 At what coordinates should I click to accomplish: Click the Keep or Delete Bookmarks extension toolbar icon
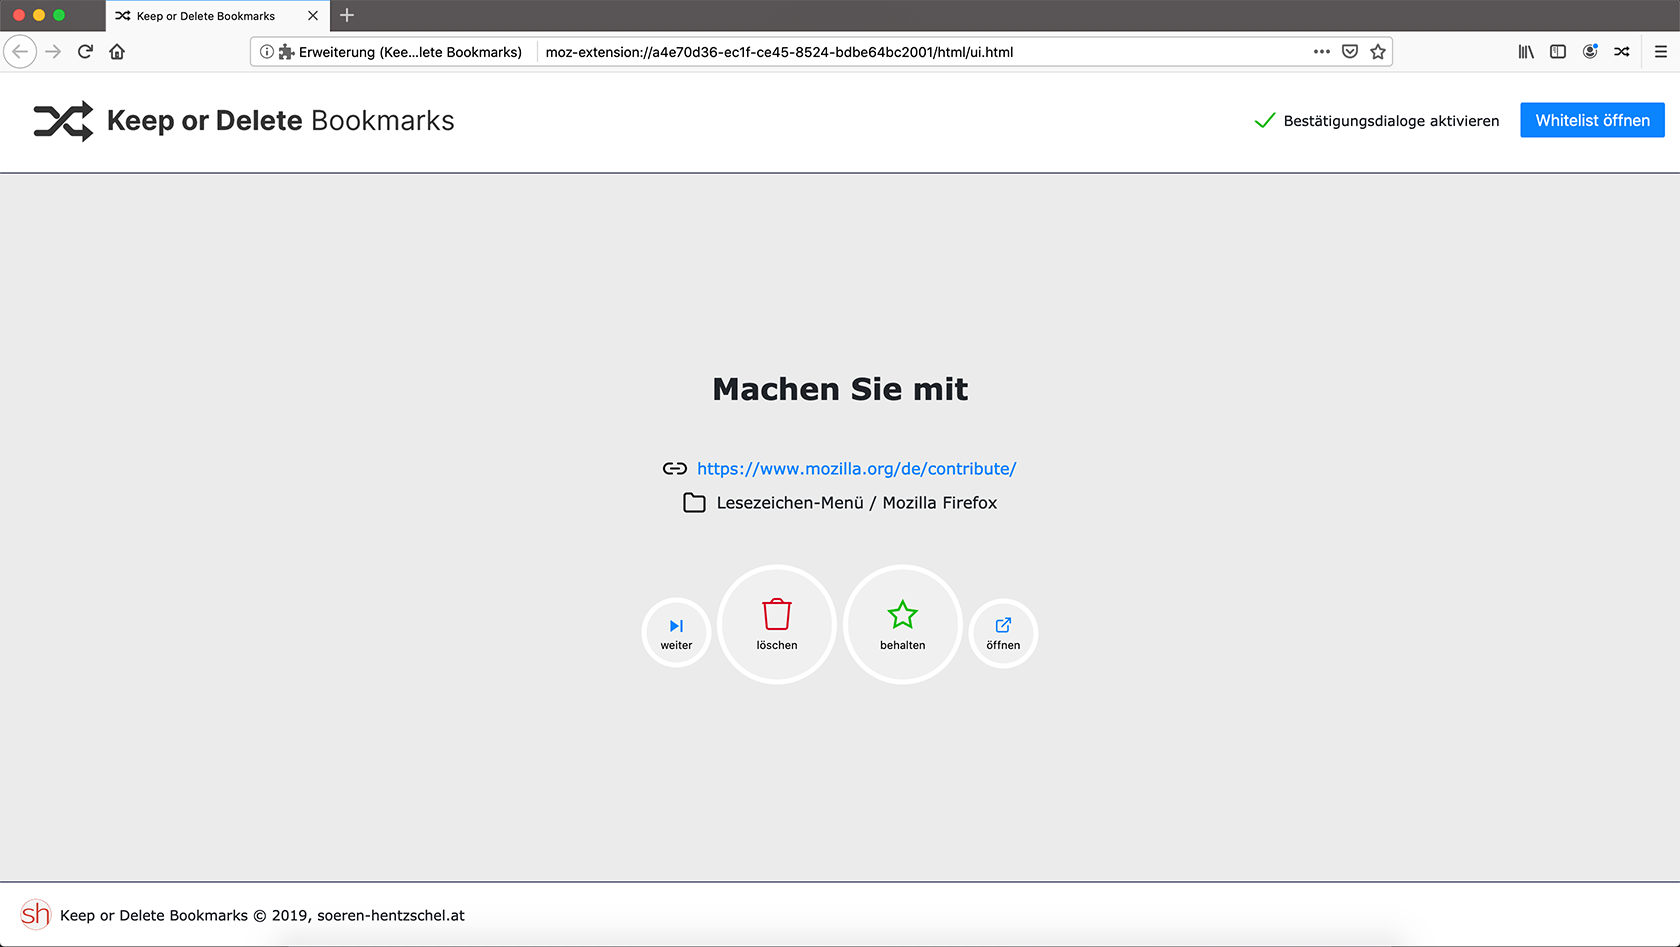click(x=1622, y=51)
